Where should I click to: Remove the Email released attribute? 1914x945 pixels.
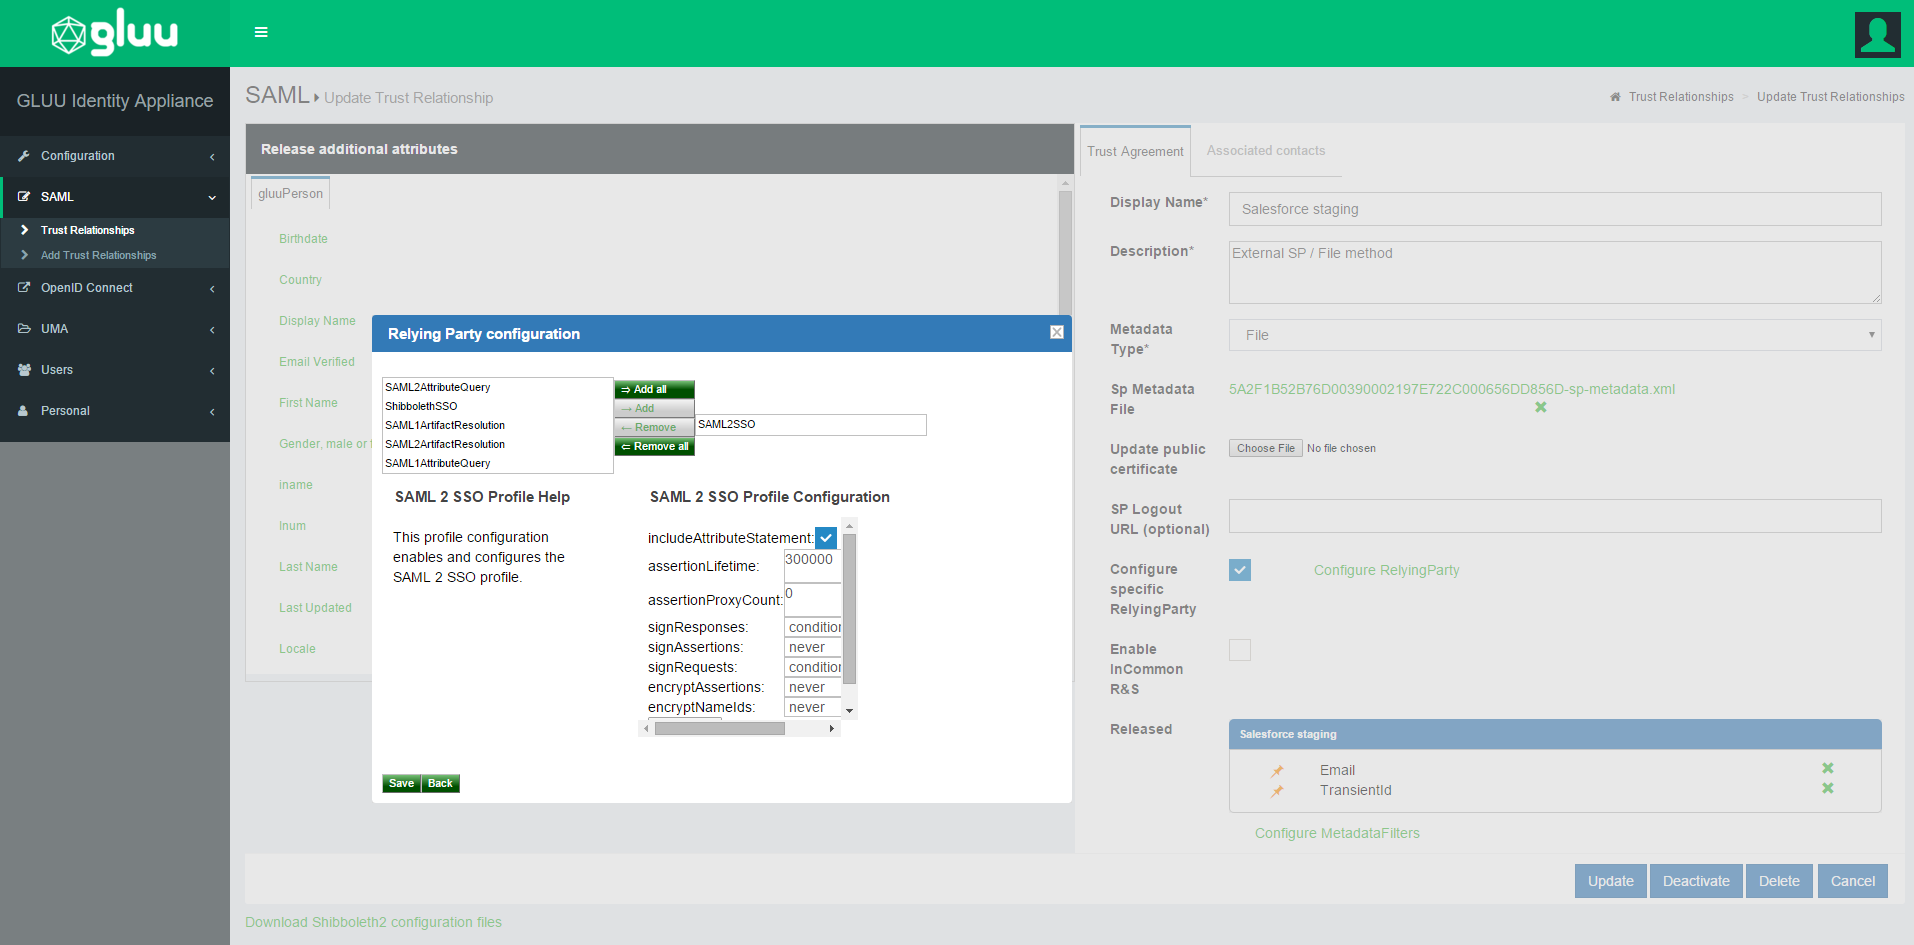pos(1827,768)
